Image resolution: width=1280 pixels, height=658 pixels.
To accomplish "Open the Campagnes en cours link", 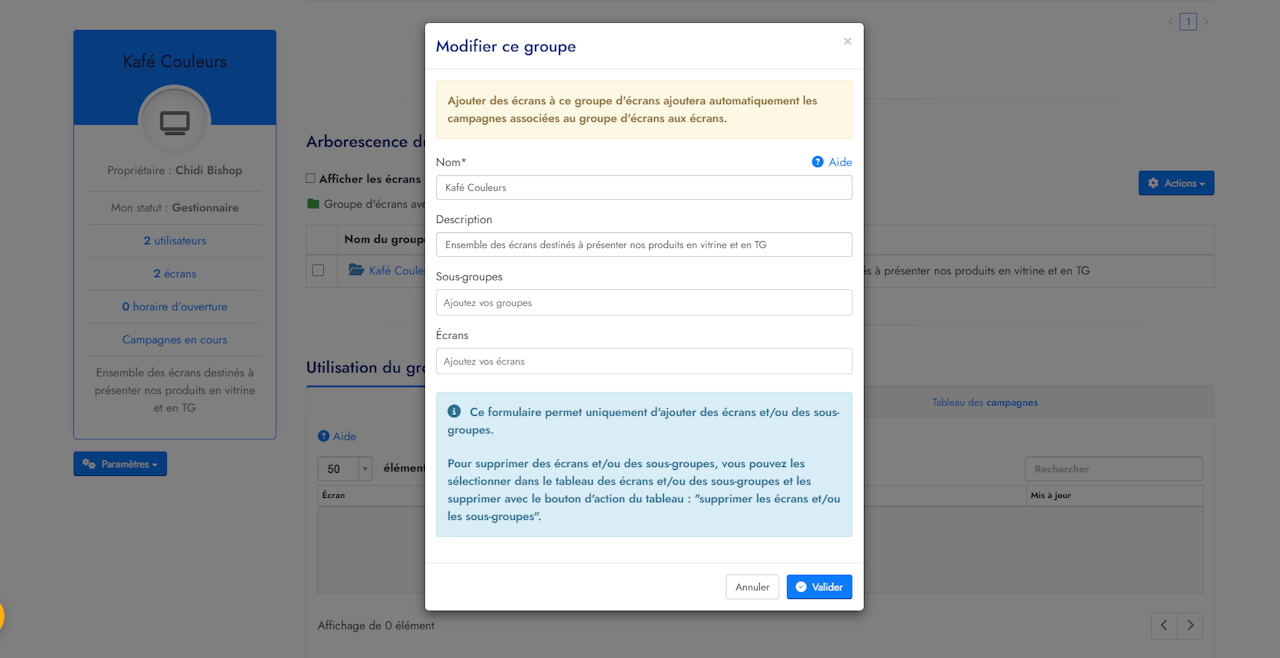I will click(x=175, y=340).
